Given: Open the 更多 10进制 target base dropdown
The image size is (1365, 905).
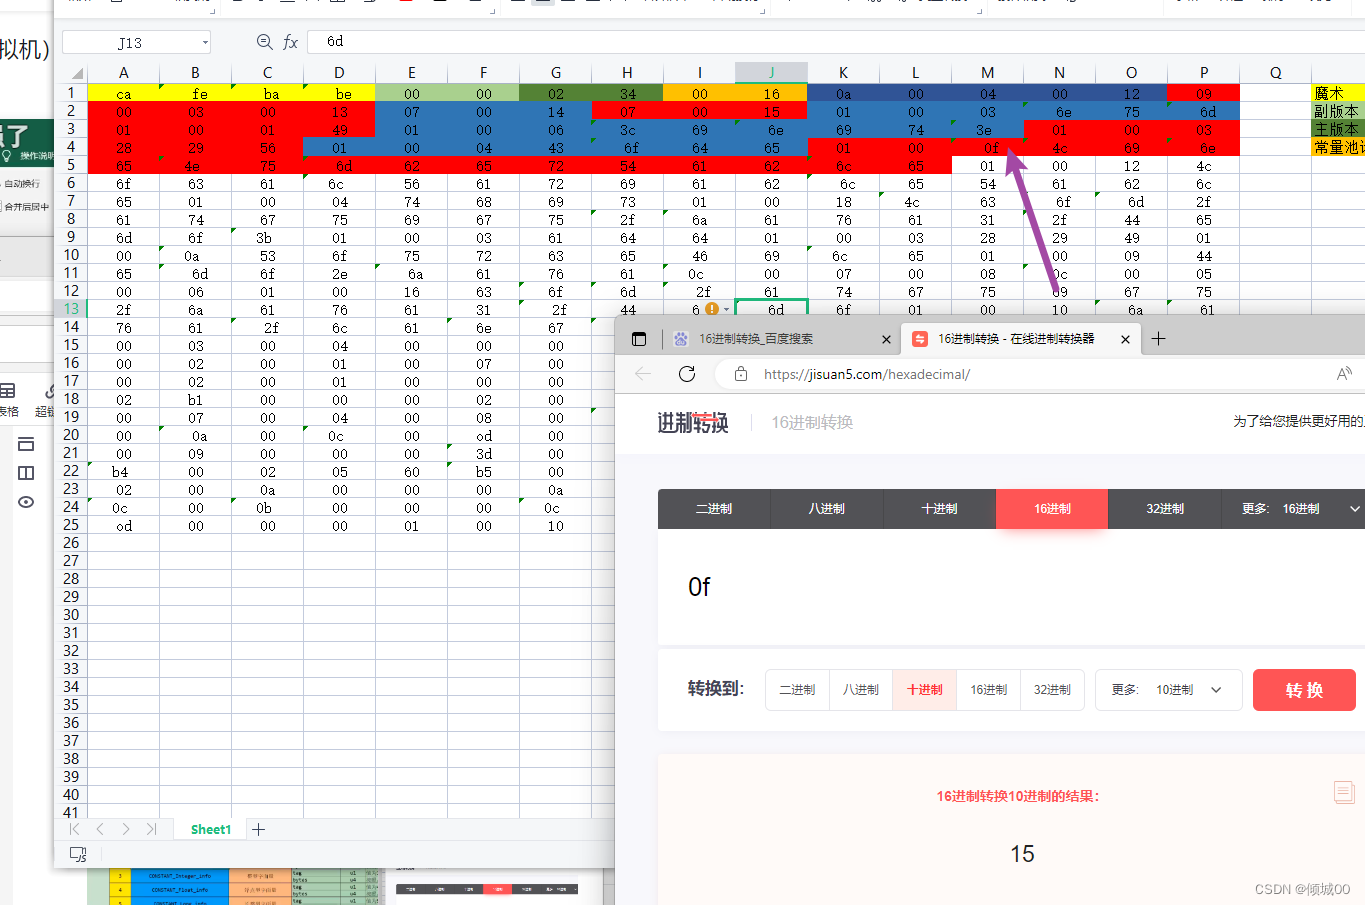Looking at the screenshot, I should click(1168, 690).
